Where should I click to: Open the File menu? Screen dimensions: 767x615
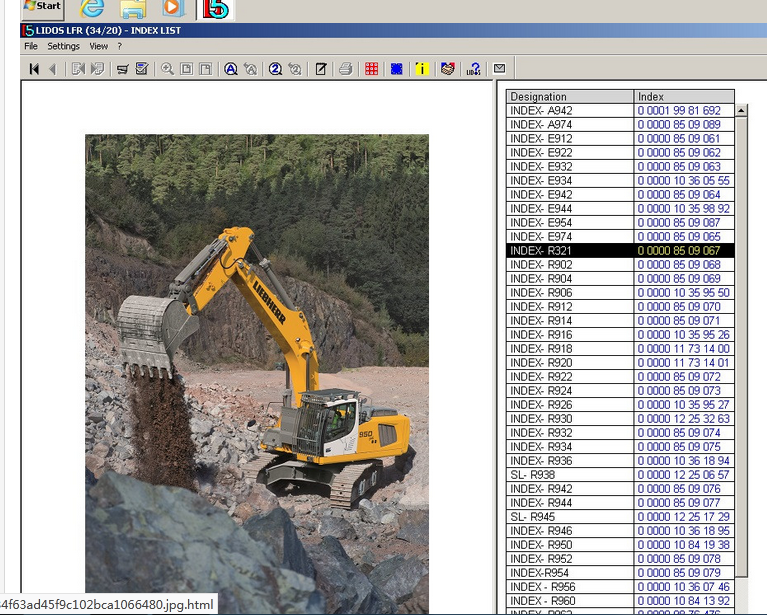point(31,46)
